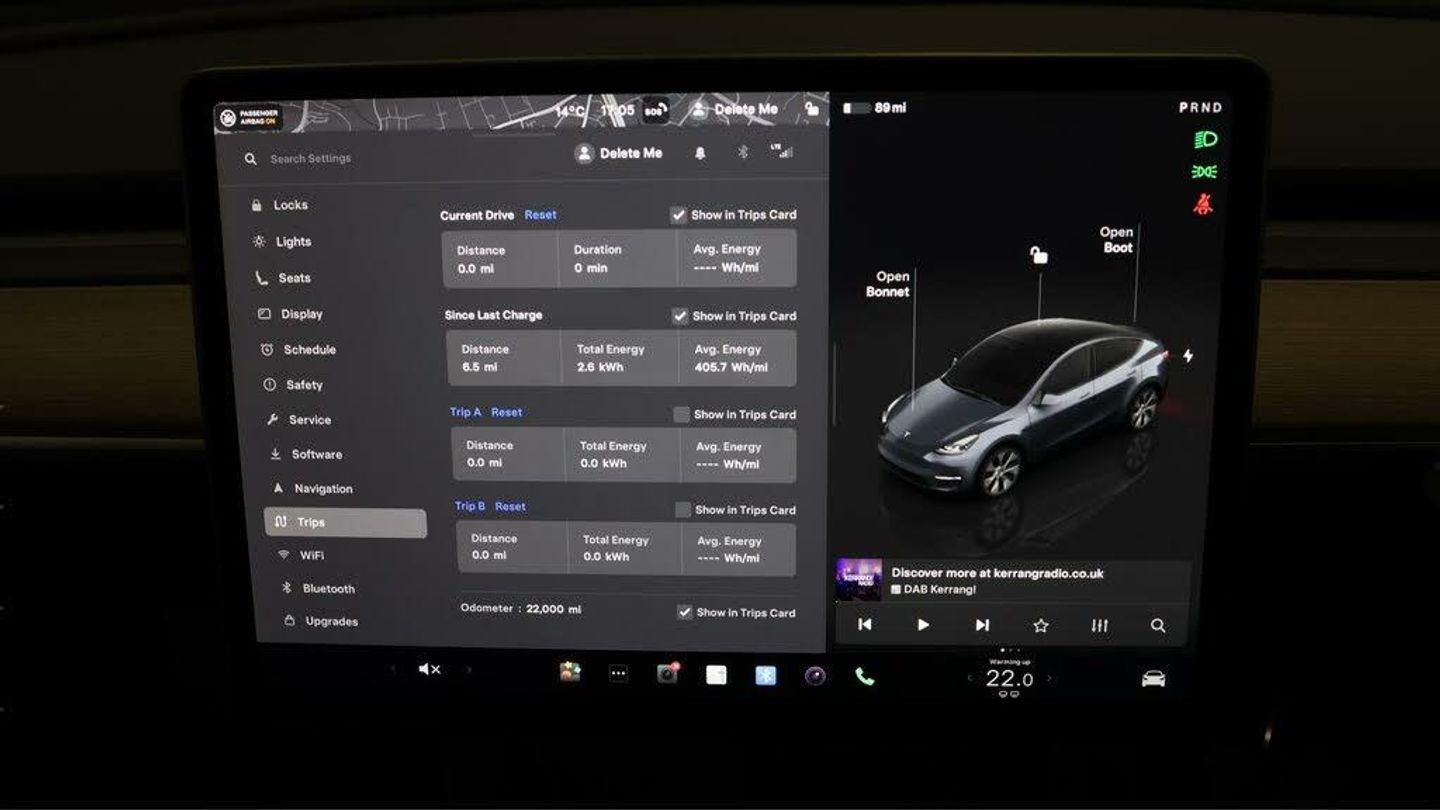Toggle Show in Trips Card for Odometer

point(684,612)
